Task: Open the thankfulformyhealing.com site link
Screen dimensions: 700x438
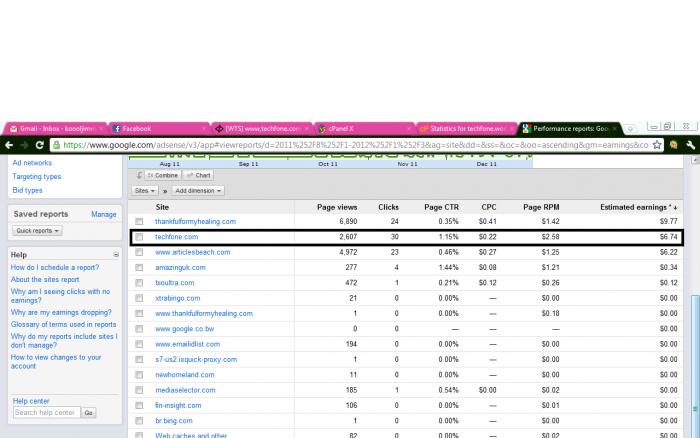Action: point(195,221)
